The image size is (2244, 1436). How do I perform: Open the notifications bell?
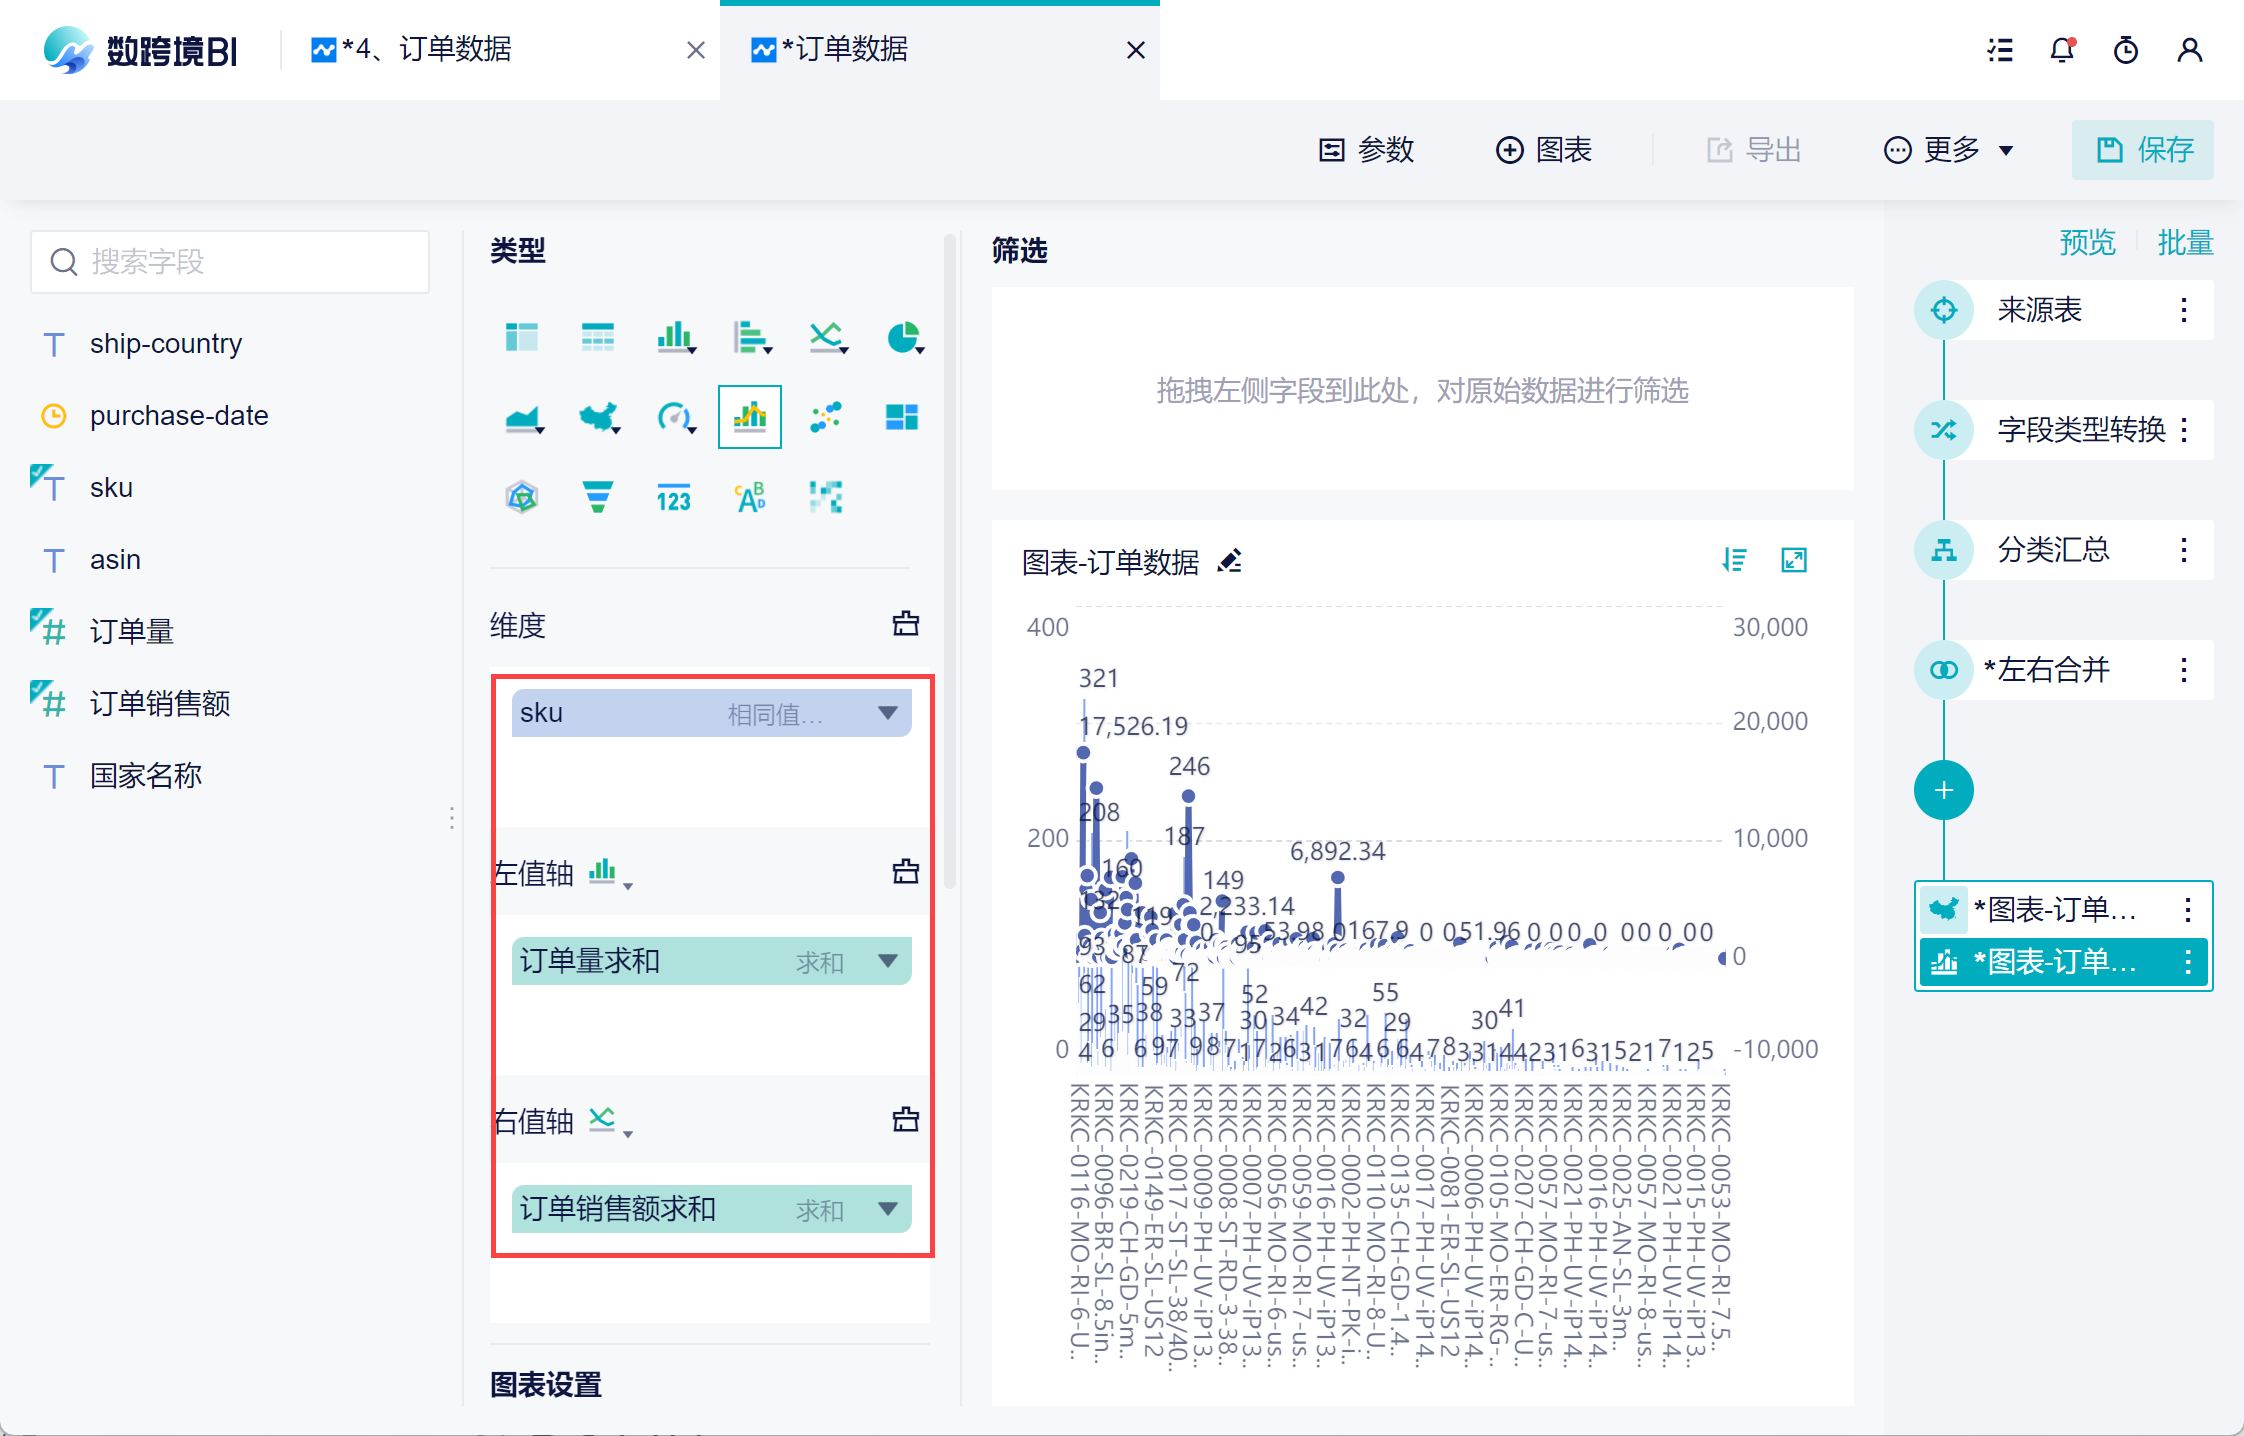[x=2062, y=50]
